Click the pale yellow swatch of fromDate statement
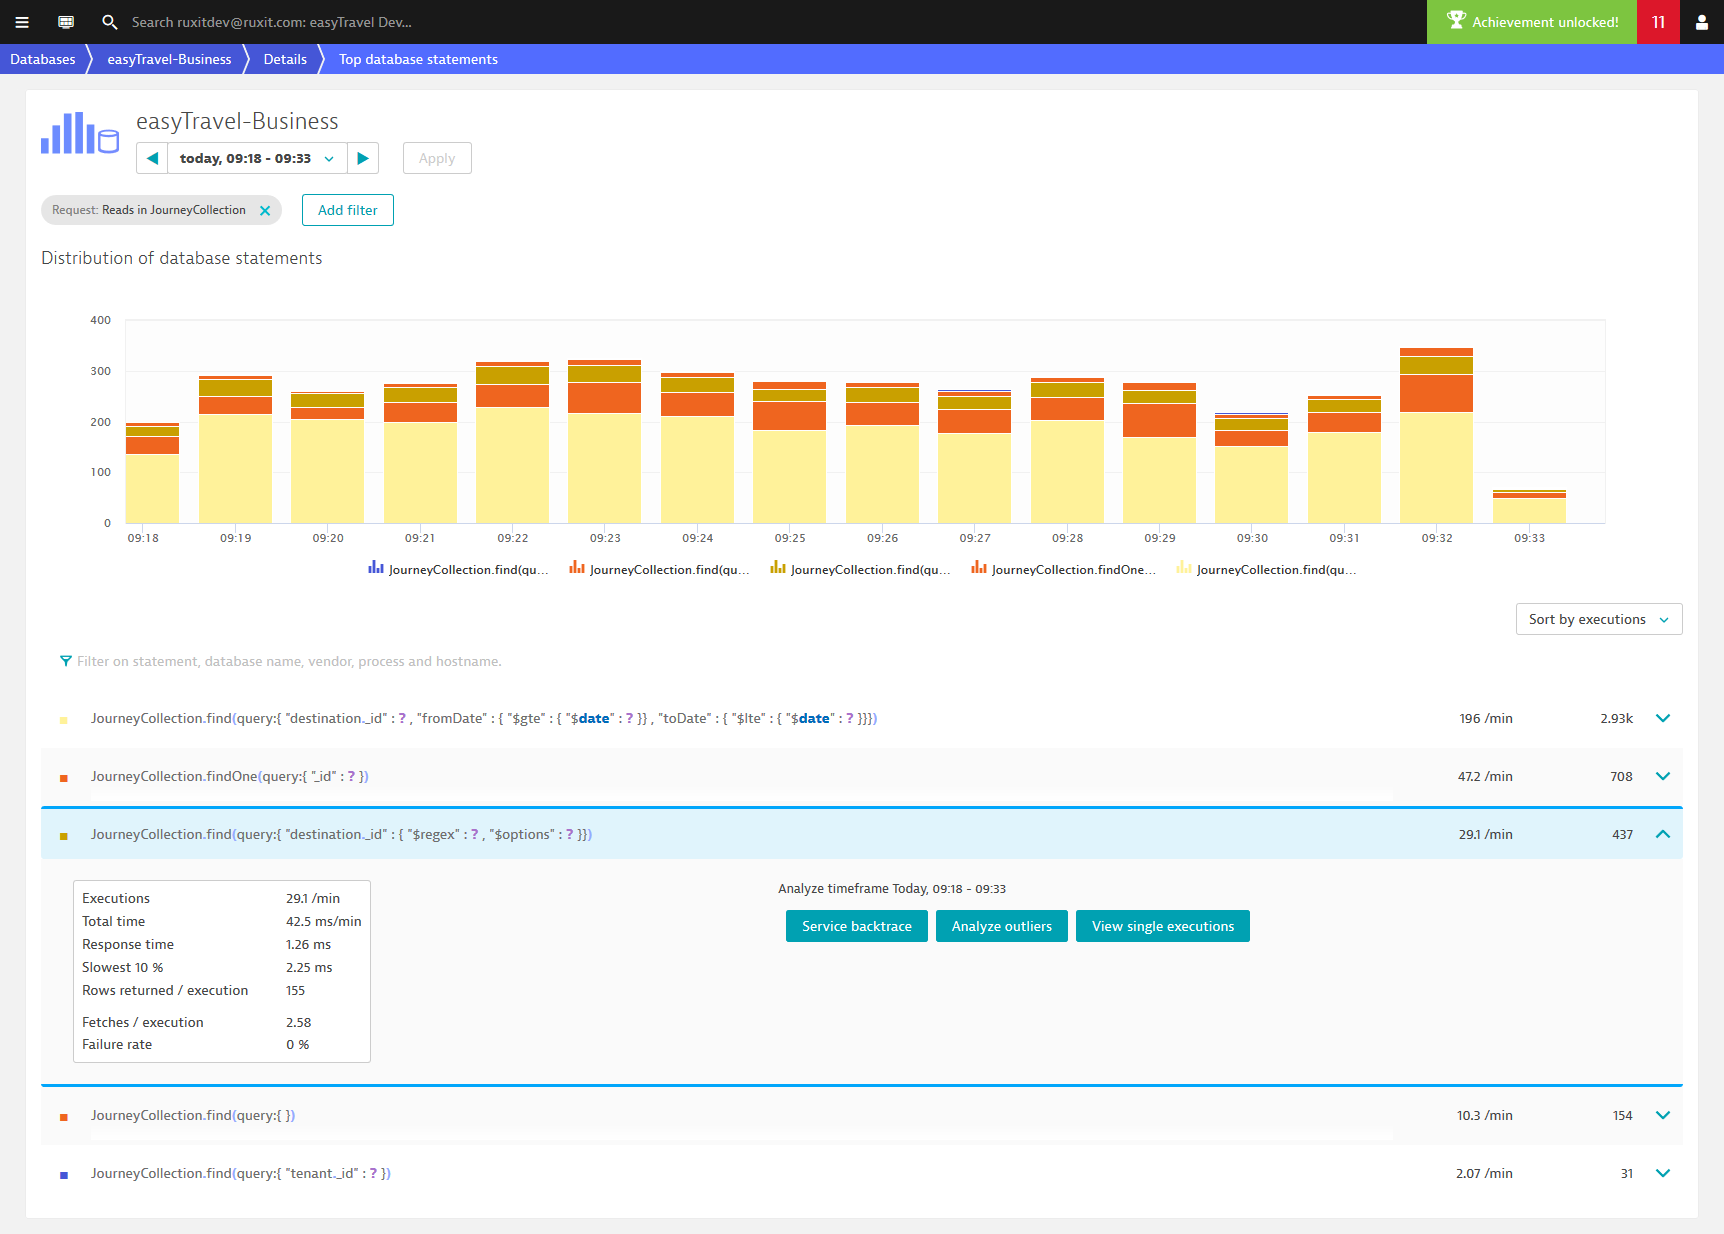This screenshot has width=1724, height=1234. [64, 720]
